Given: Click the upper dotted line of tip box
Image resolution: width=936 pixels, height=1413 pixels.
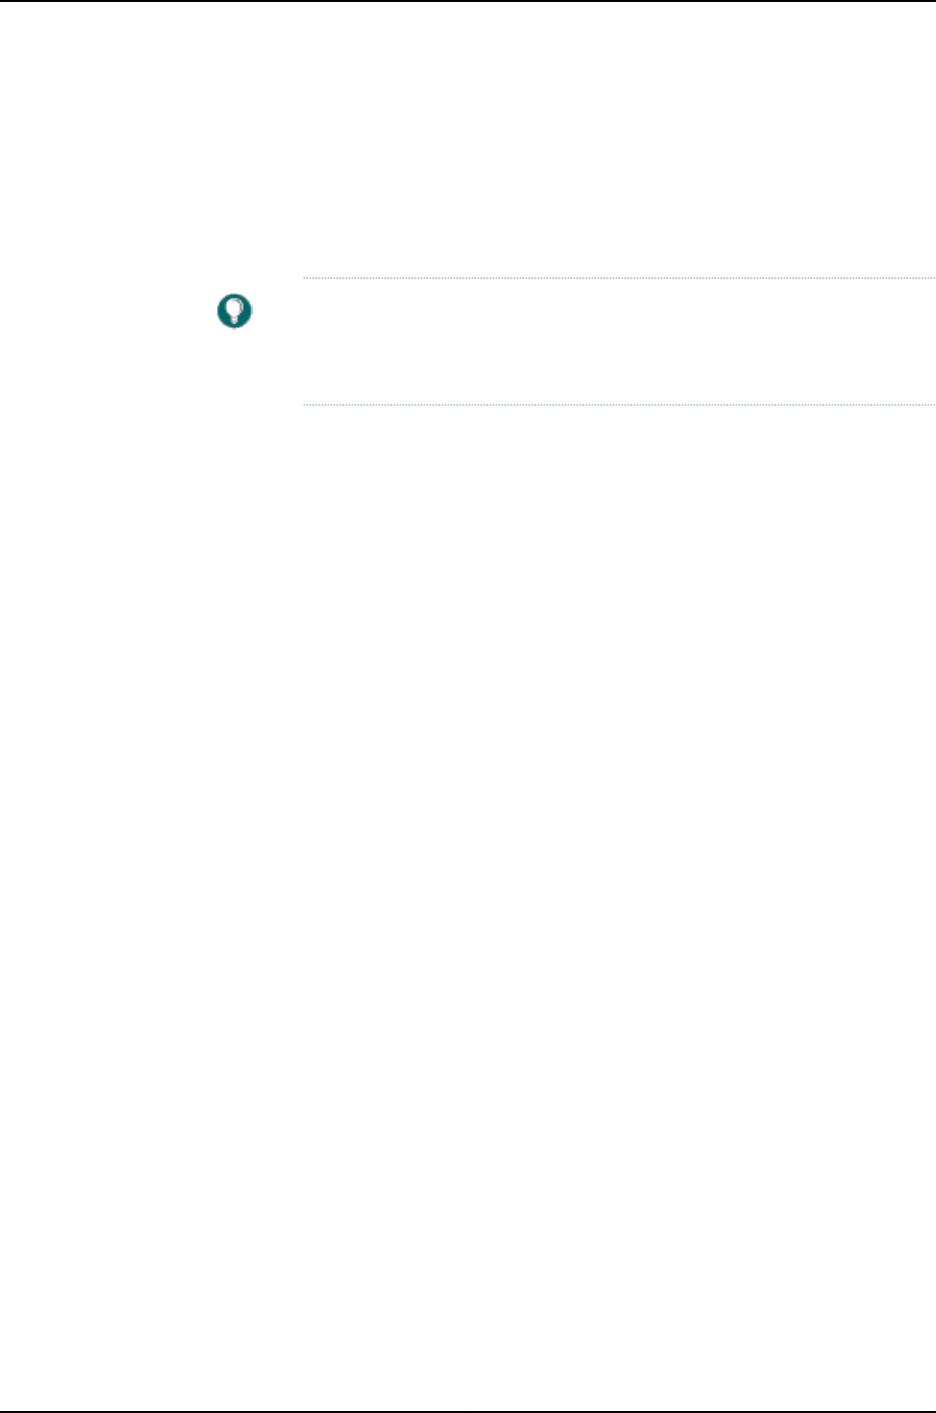Looking at the screenshot, I should click(x=618, y=277).
